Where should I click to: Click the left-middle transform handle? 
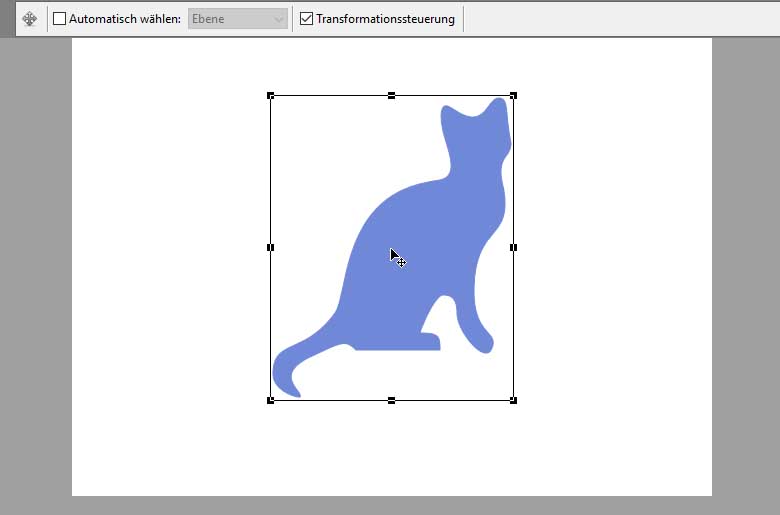click(x=271, y=247)
